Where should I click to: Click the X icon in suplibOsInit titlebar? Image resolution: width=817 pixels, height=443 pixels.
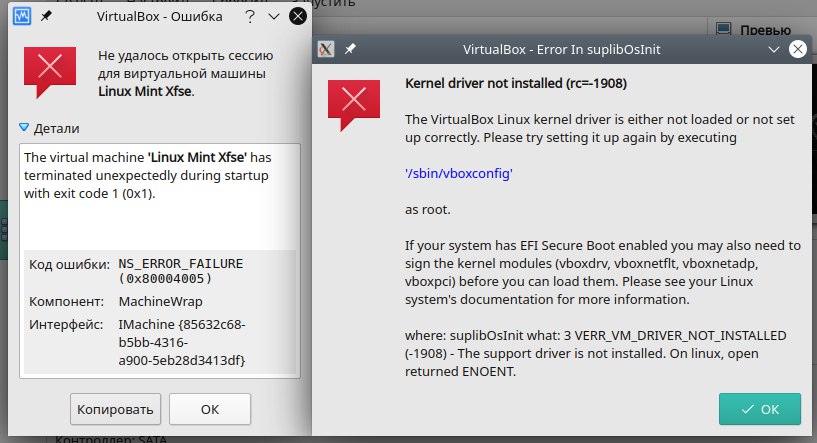pos(326,50)
